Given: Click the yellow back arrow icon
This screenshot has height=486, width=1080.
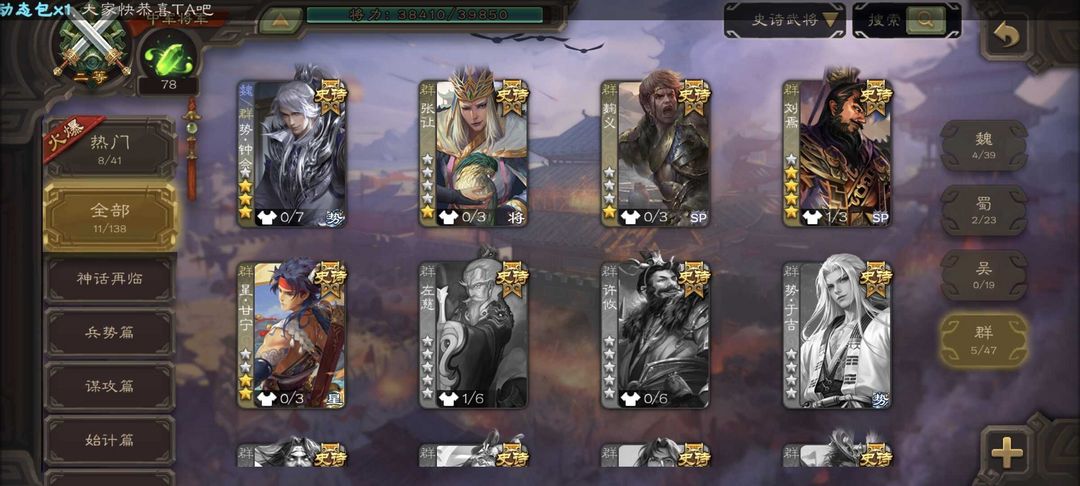Looking at the screenshot, I should point(1006,34).
